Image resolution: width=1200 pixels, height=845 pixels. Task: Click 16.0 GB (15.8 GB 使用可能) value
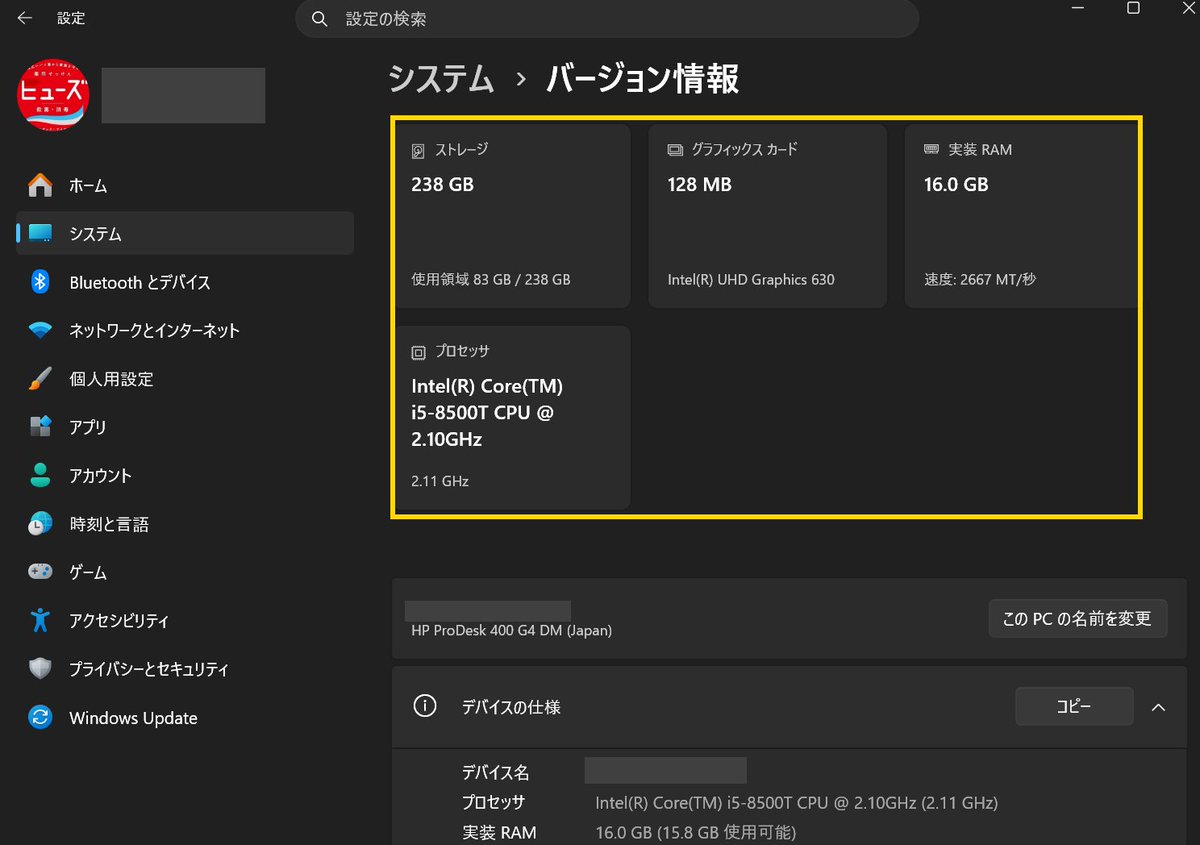point(696,832)
